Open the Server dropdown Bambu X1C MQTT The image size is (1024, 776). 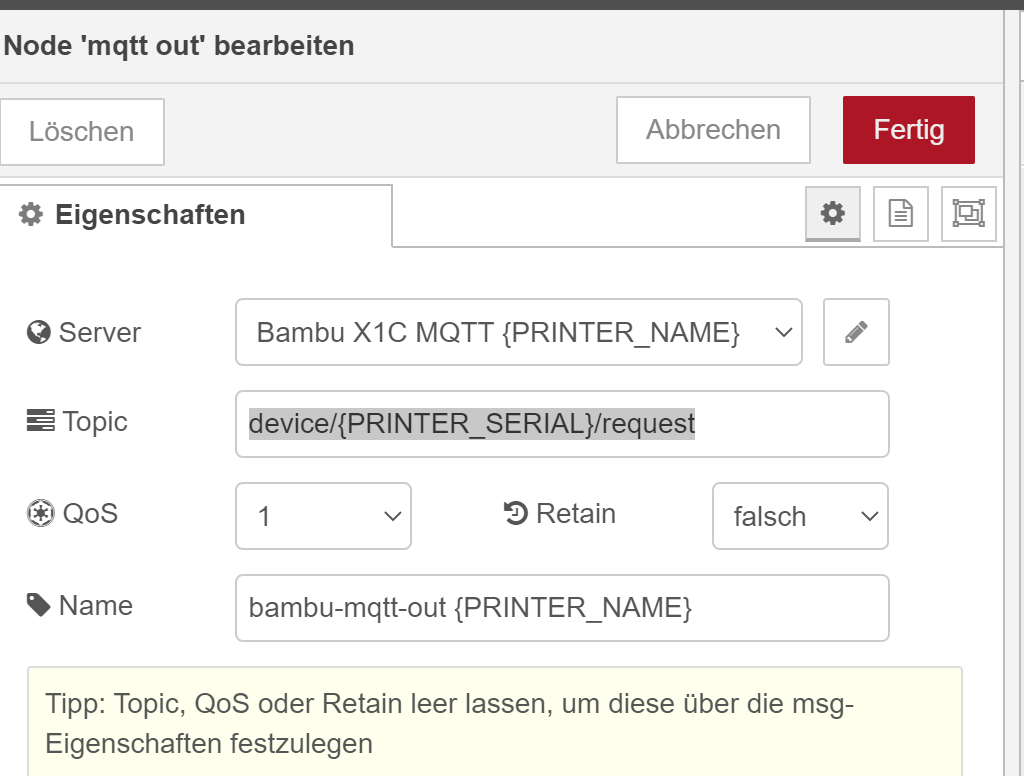tap(519, 332)
